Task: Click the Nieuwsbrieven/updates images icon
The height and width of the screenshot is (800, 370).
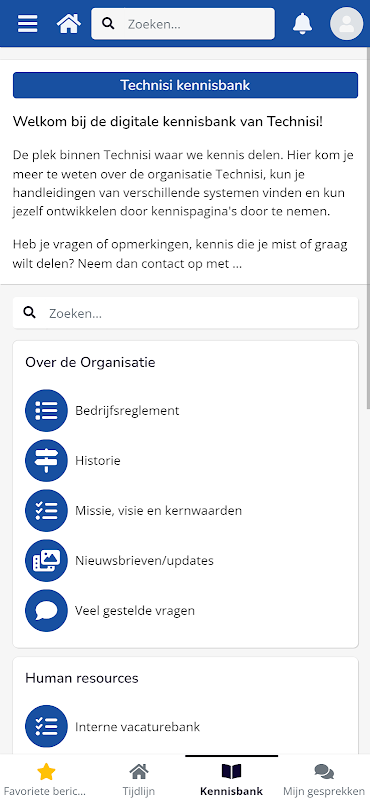Action: [x=46, y=561]
